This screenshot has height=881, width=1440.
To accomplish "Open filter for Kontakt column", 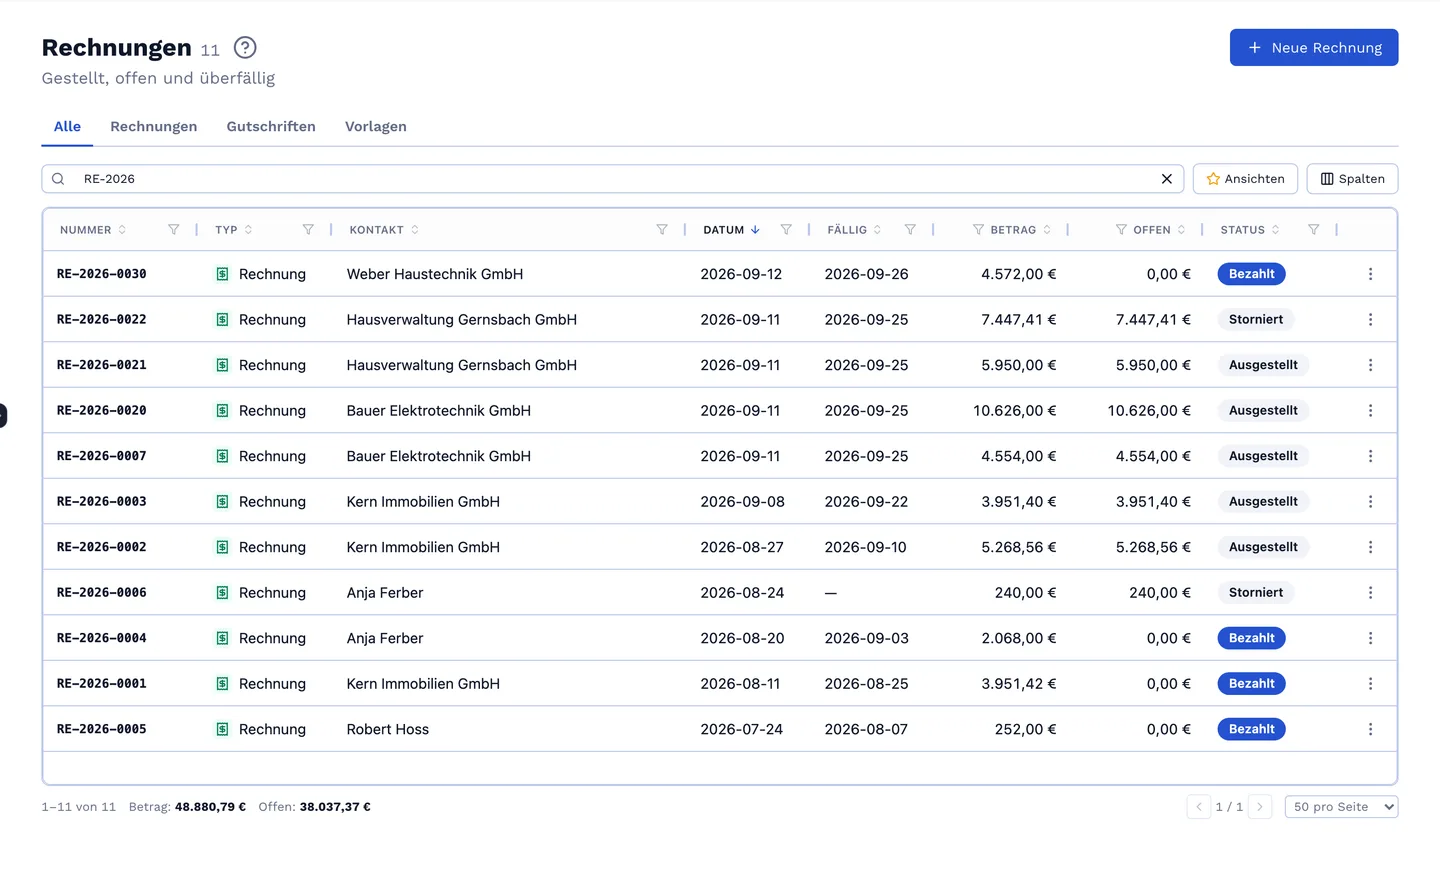I will point(662,230).
